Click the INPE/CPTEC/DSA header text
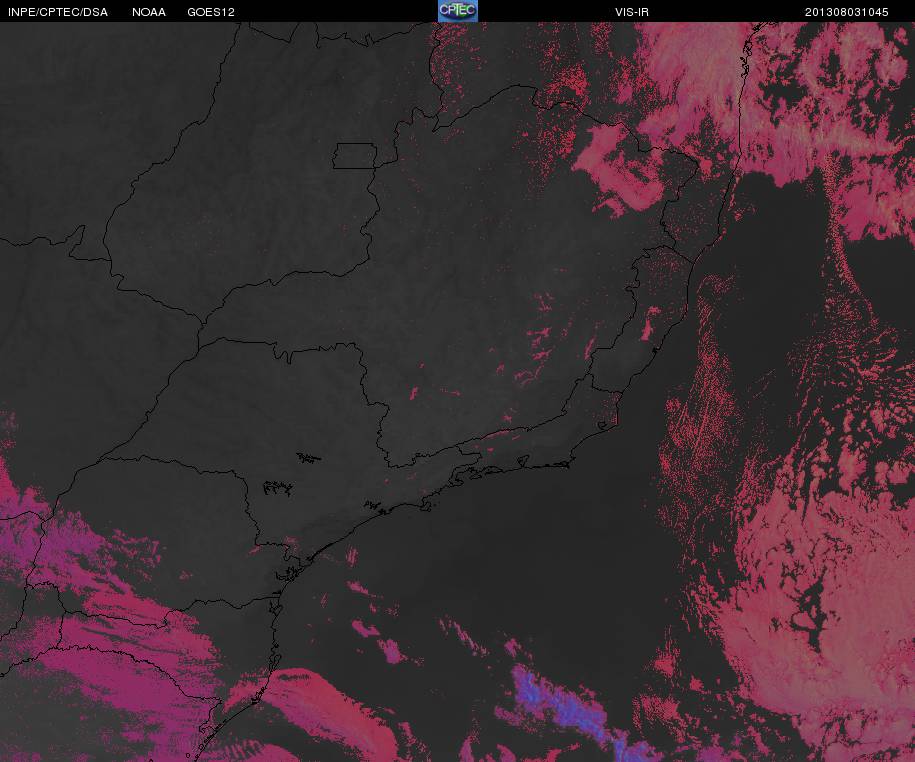 pos(57,12)
